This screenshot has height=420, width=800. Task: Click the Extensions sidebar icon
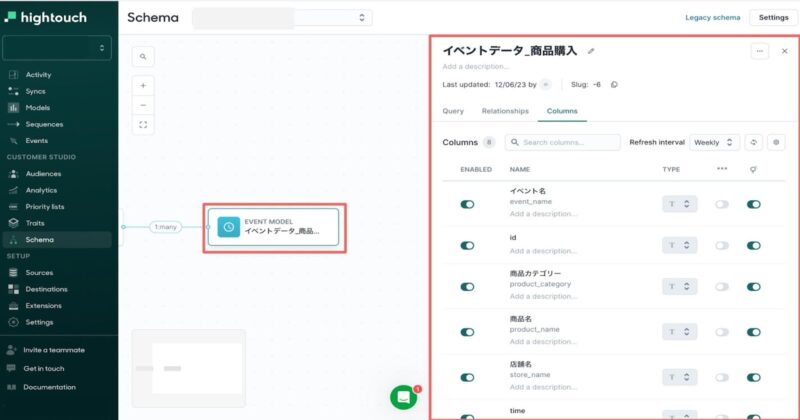pos(13,306)
